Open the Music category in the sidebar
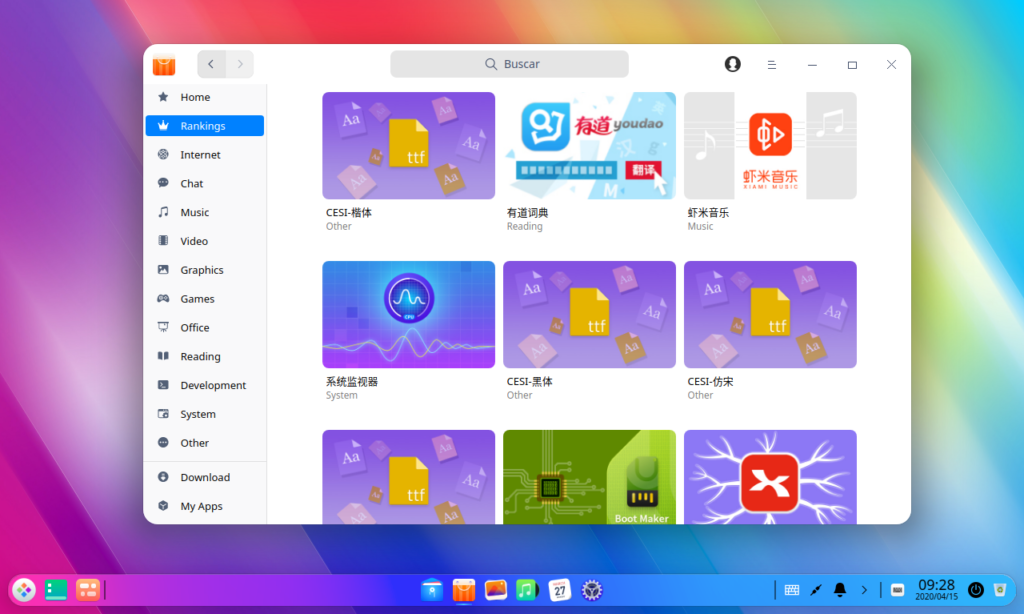The image size is (1024, 614). (204, 212)
